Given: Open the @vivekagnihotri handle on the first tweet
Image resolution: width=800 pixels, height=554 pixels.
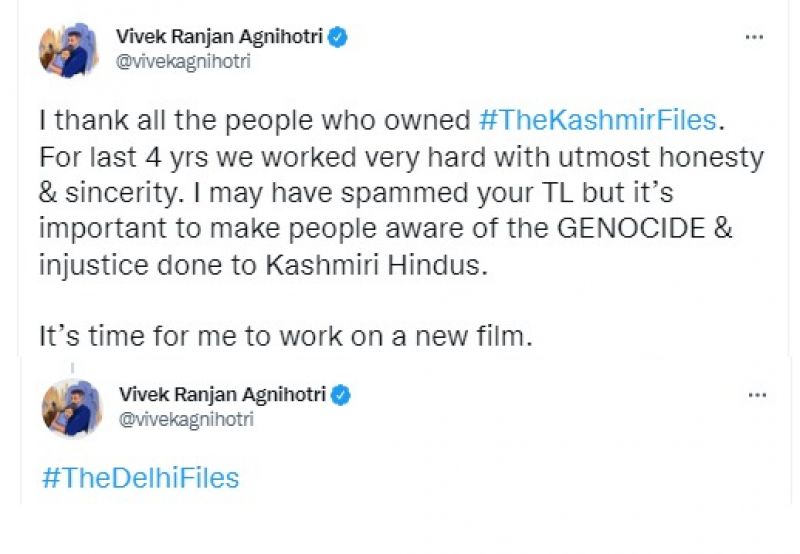Looking at the screenshot, I should click(185, 62).
